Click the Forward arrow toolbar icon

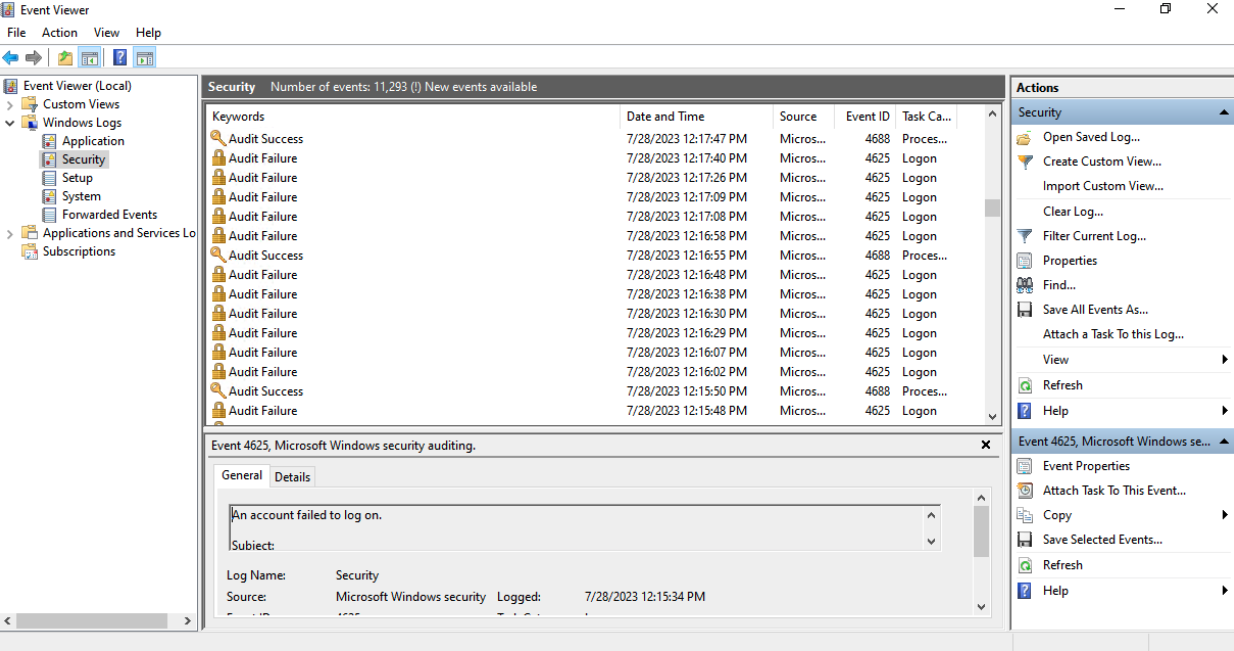point(34,58)
